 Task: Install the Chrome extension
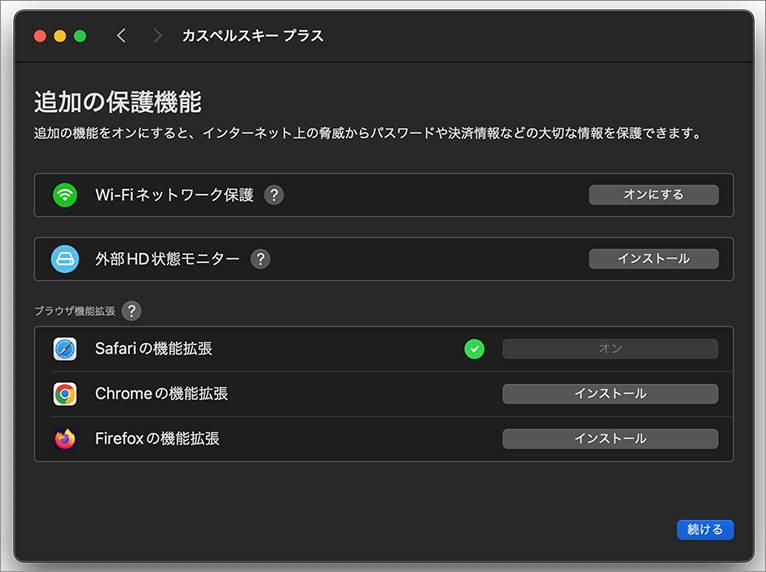click(610, 394)
